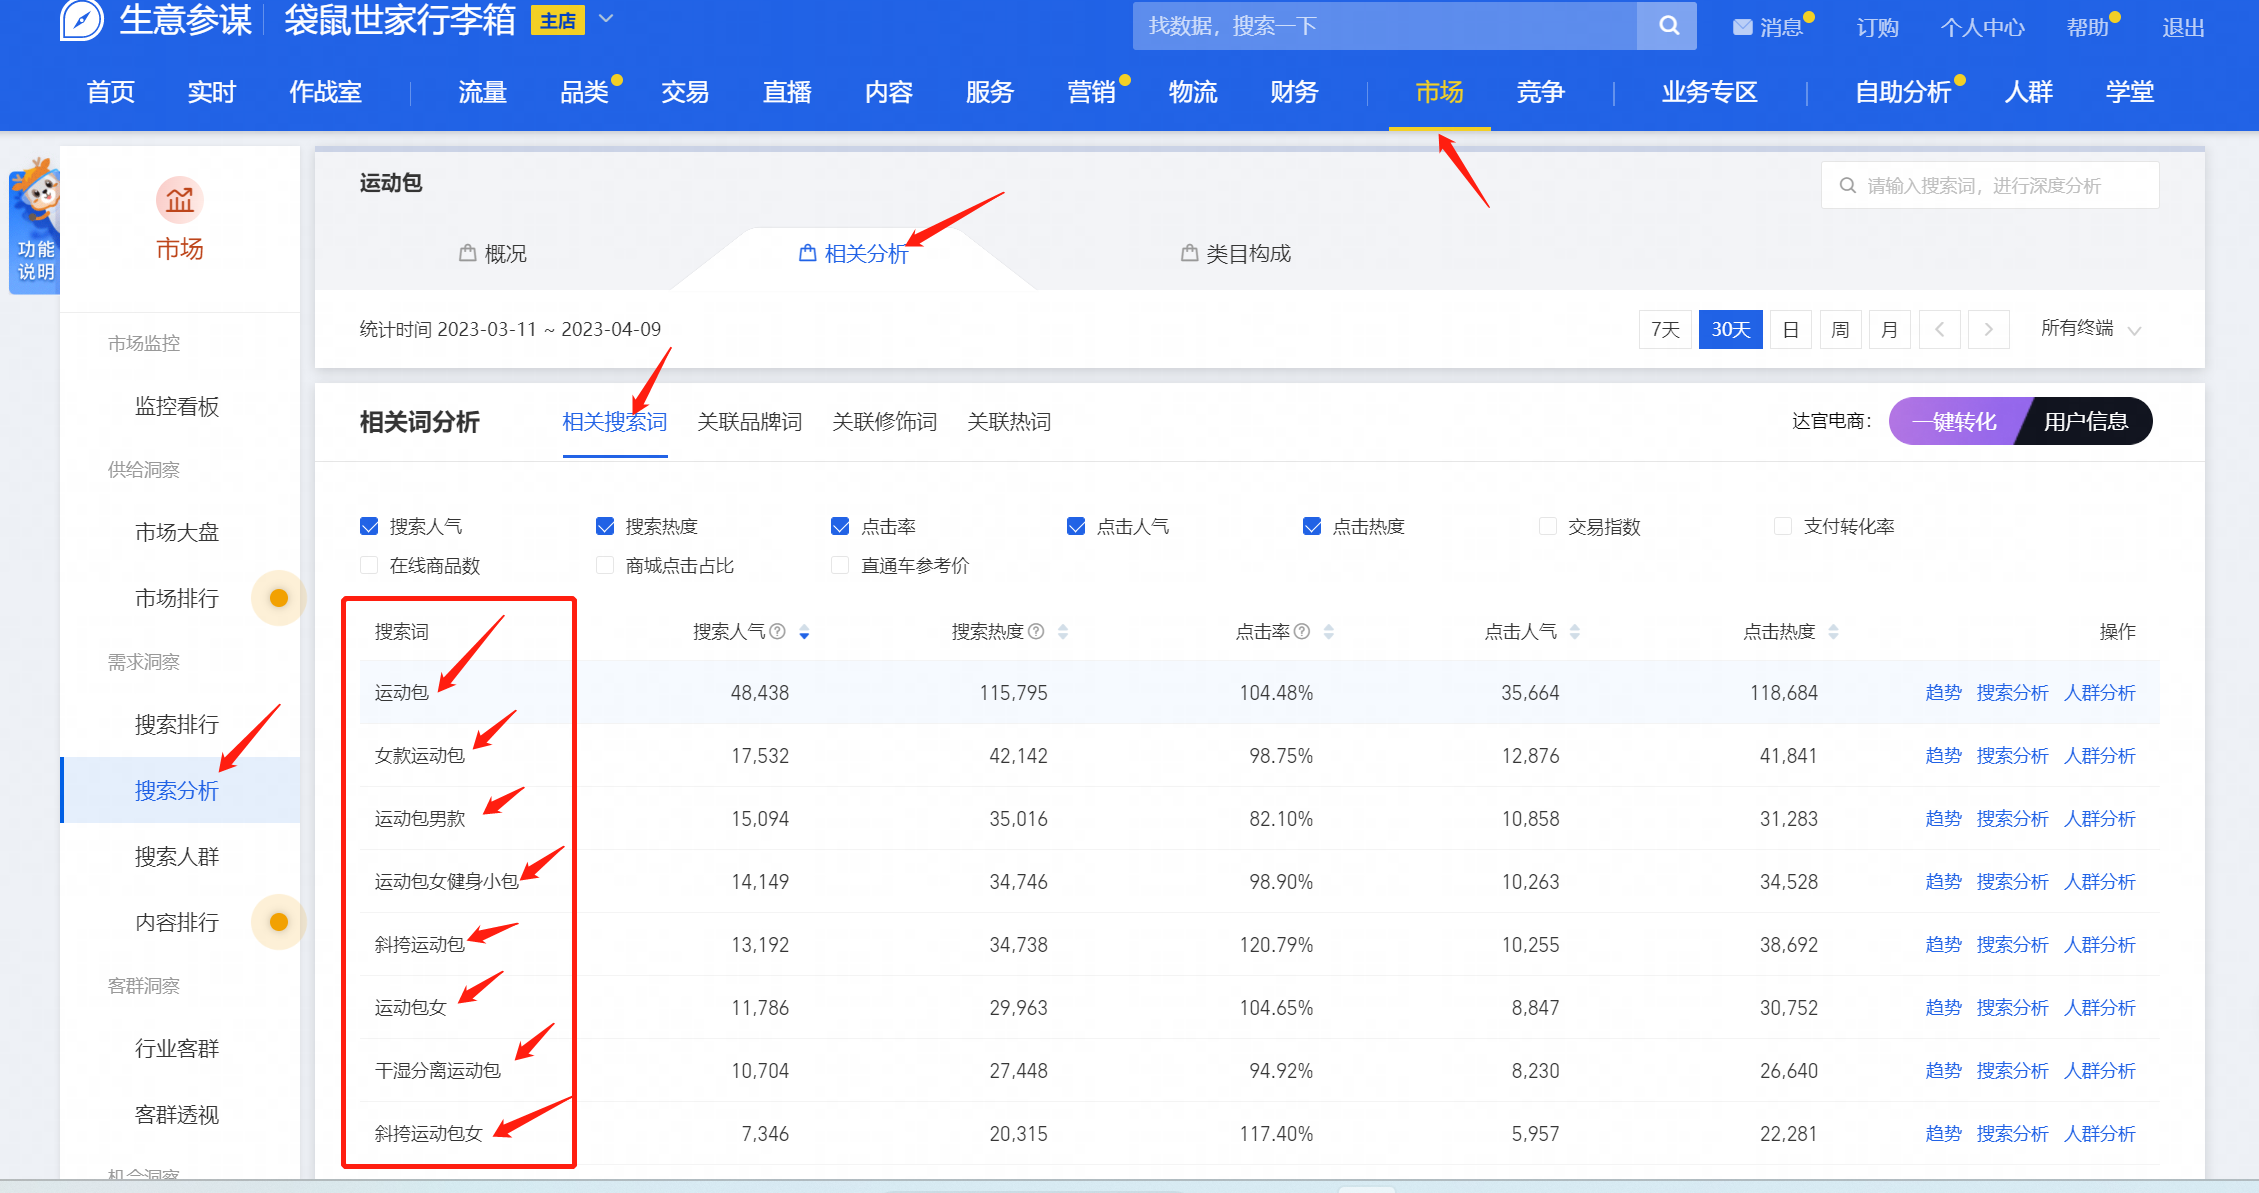This screenshot has height=1193, width=2259.
Task: Uncheck the 搜索人气 checkbox
Action: [369, 526]
